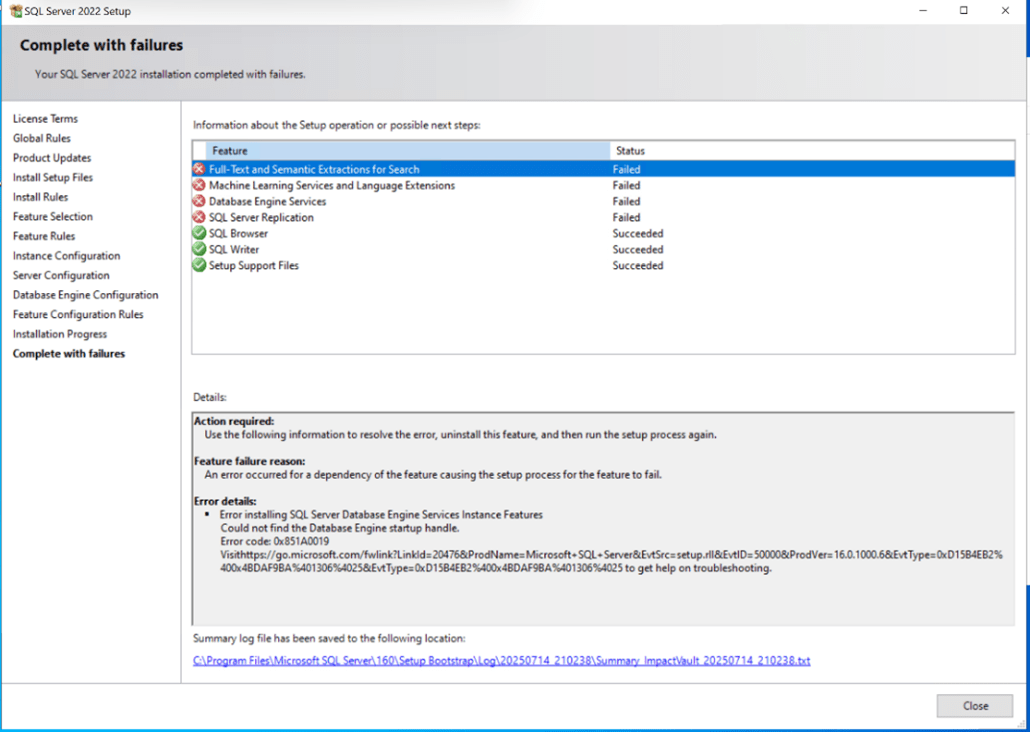The image size is (1030, 732).
Task: Click the SQL Server Setup title bar icon
Action: pyautogui.click(x=16, y=11)
